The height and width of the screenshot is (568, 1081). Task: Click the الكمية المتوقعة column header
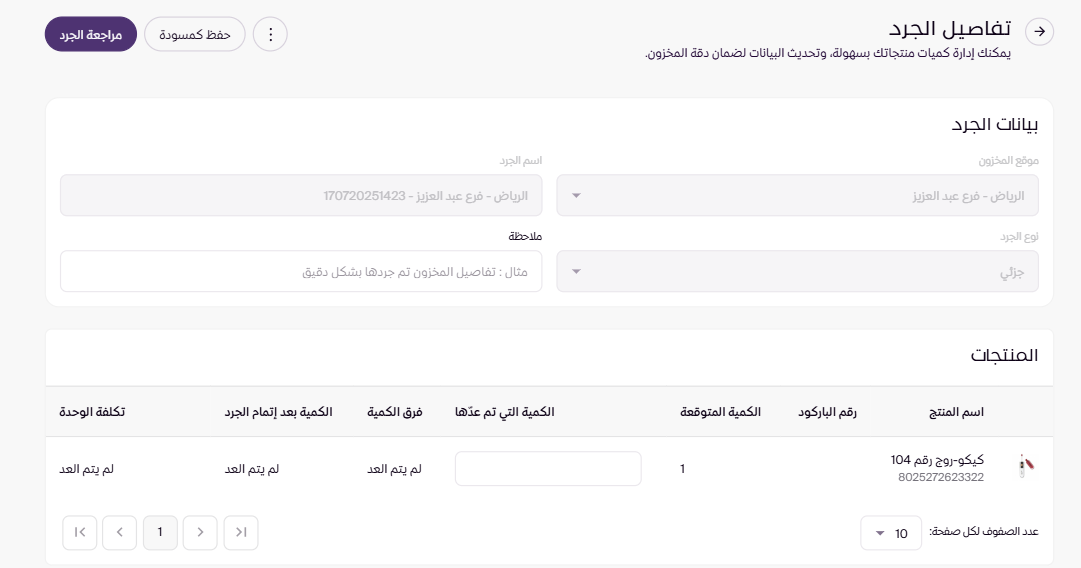point(720,412)
